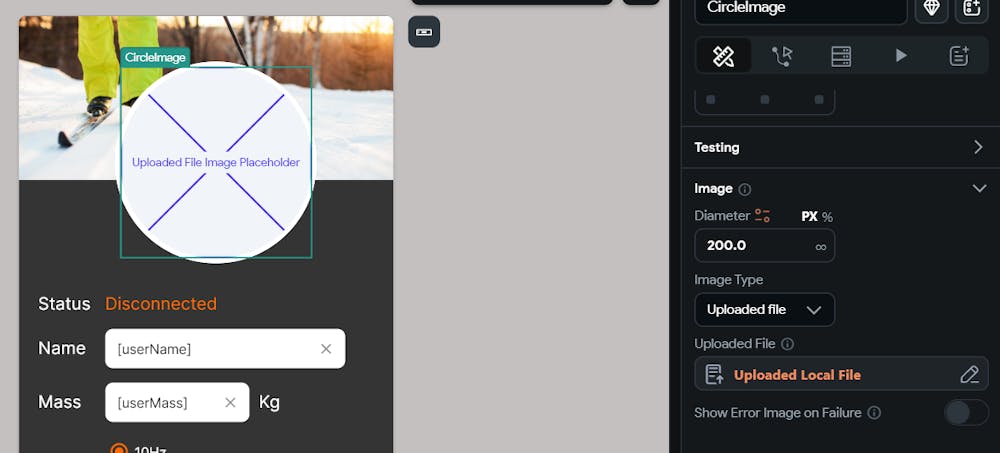Image resolution: width=1000 pixels, height=453 pixels.
Task: Click the canvas width toggle icon
Action: 424,32
